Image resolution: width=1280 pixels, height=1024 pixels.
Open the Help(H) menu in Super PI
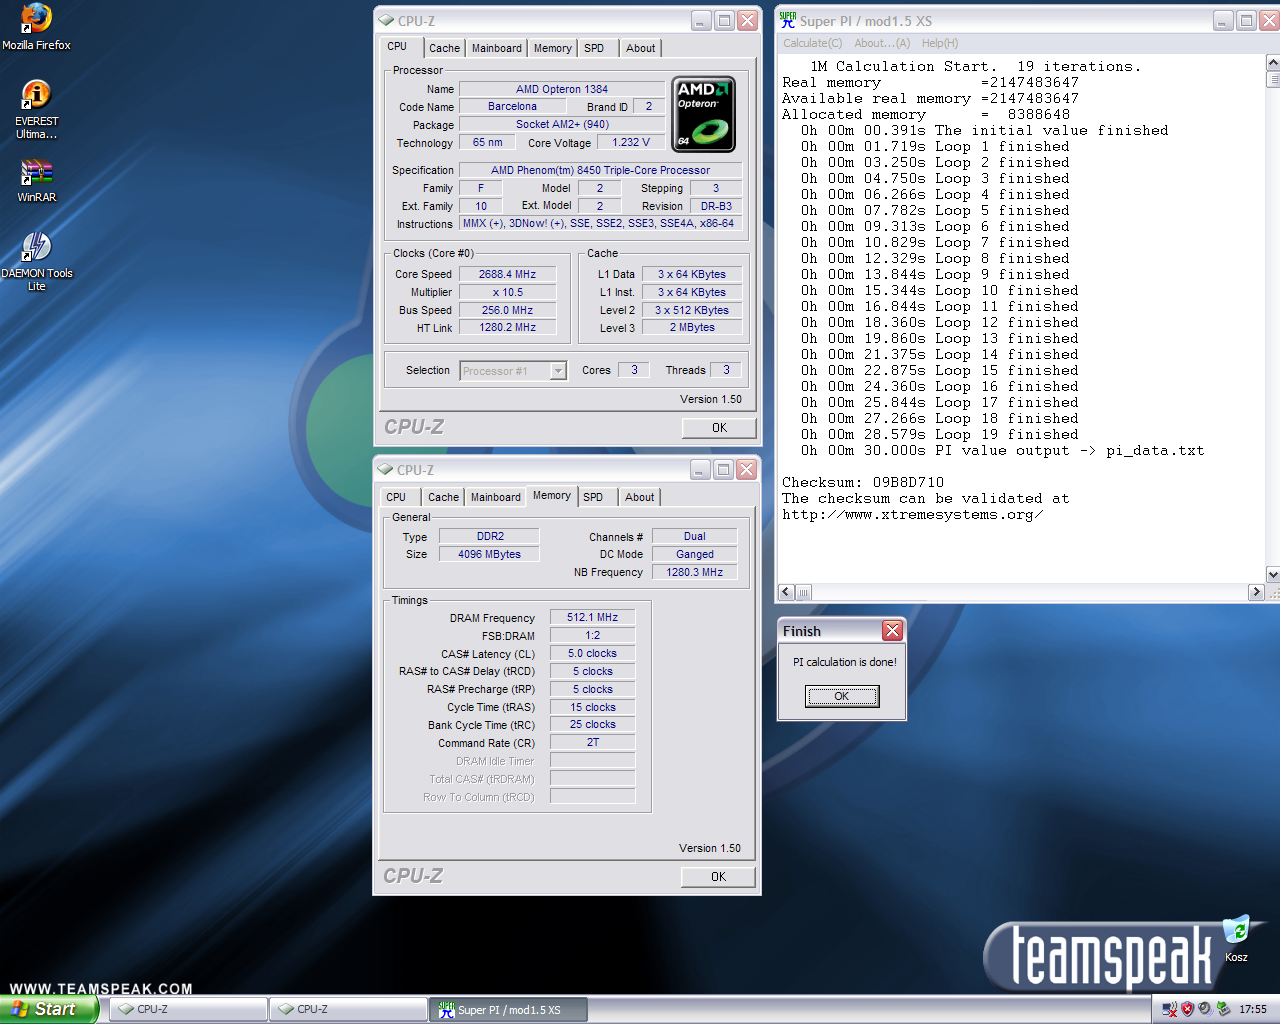[x=940, y=43]
